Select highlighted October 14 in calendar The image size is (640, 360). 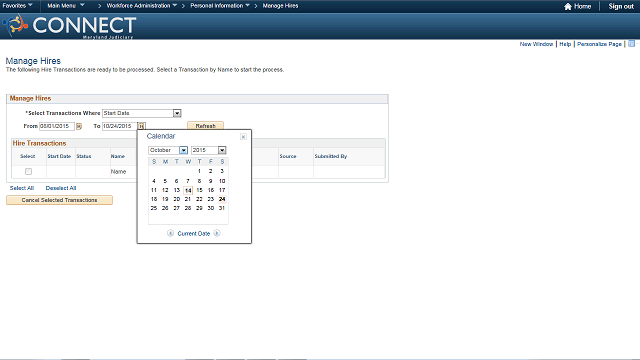(188, 191)
